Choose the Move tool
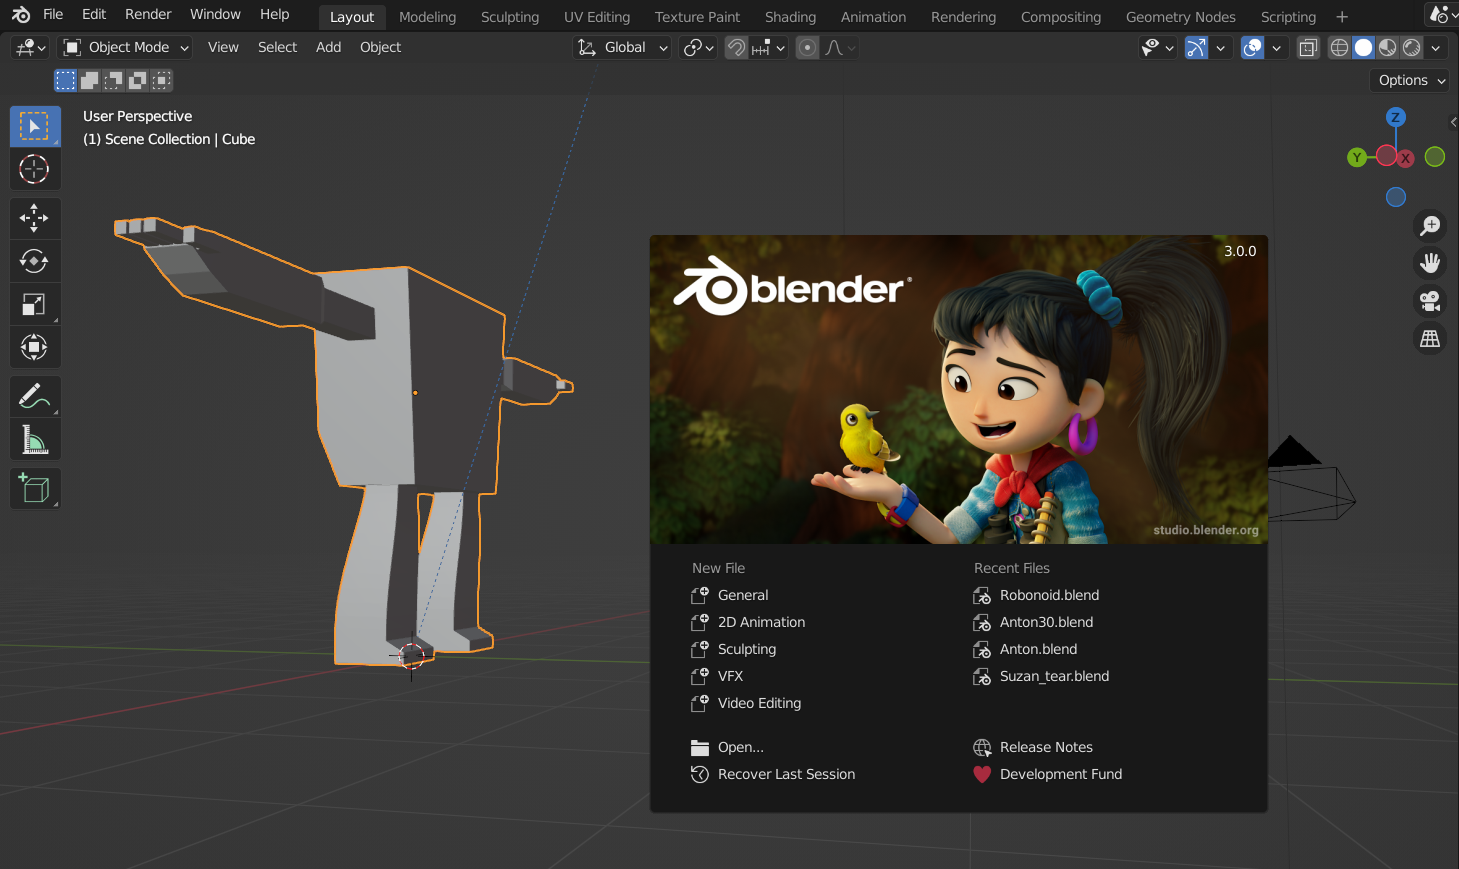 (35, 218)
